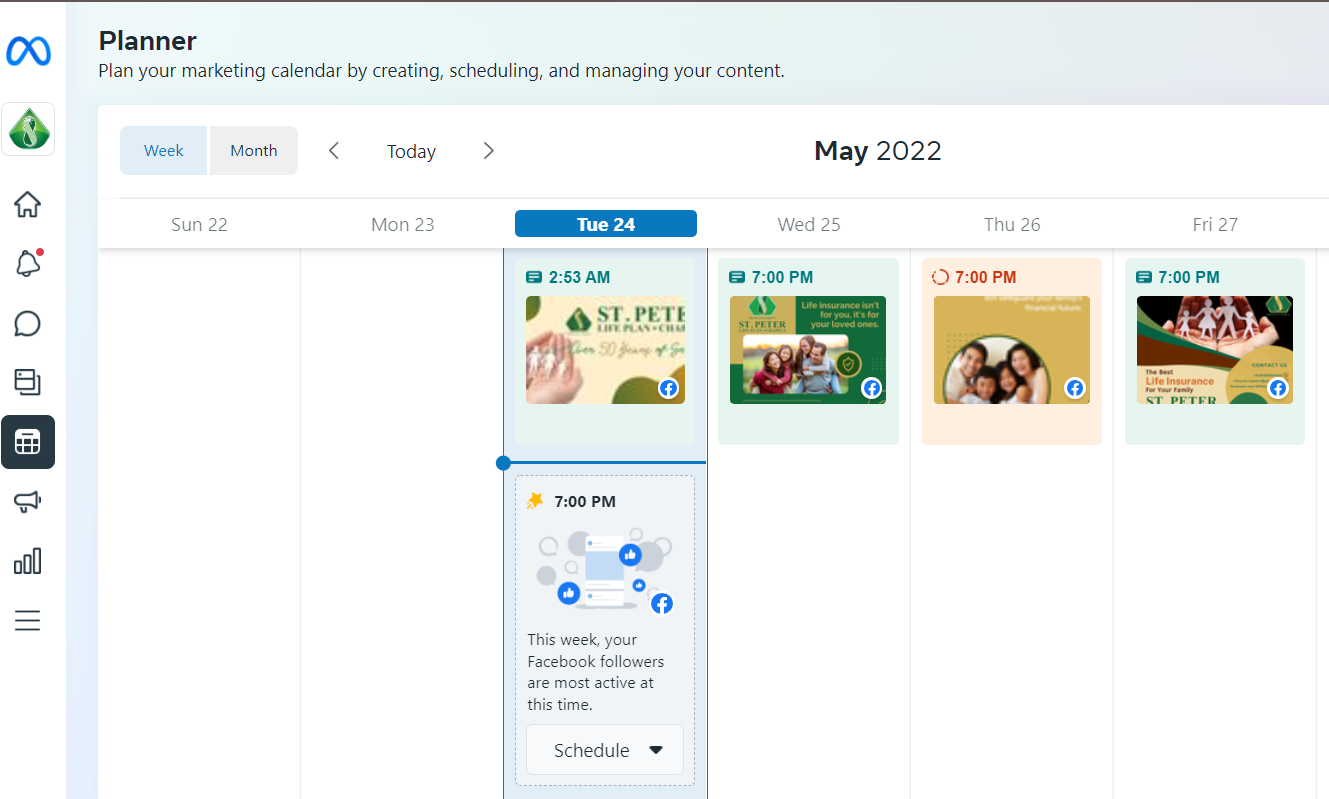Click Facebook badge on suggested time card
Screen dimensions: 1329x799
(662, 604)
